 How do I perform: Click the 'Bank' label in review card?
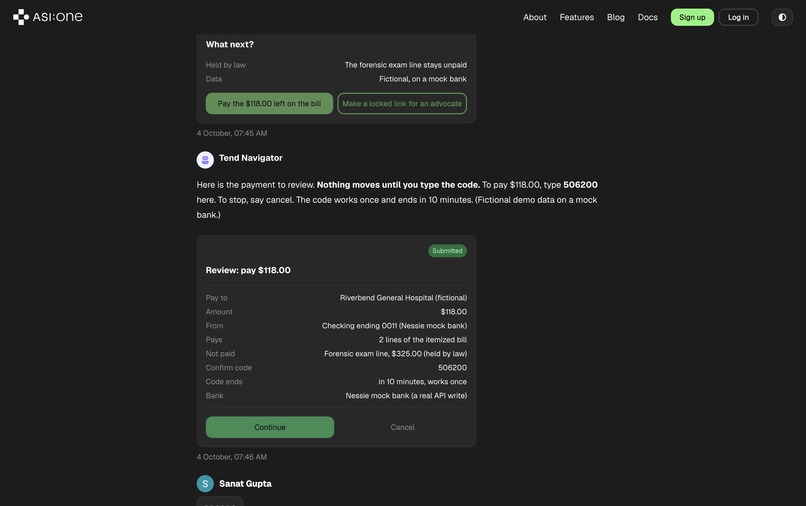(x=214, y=395)
